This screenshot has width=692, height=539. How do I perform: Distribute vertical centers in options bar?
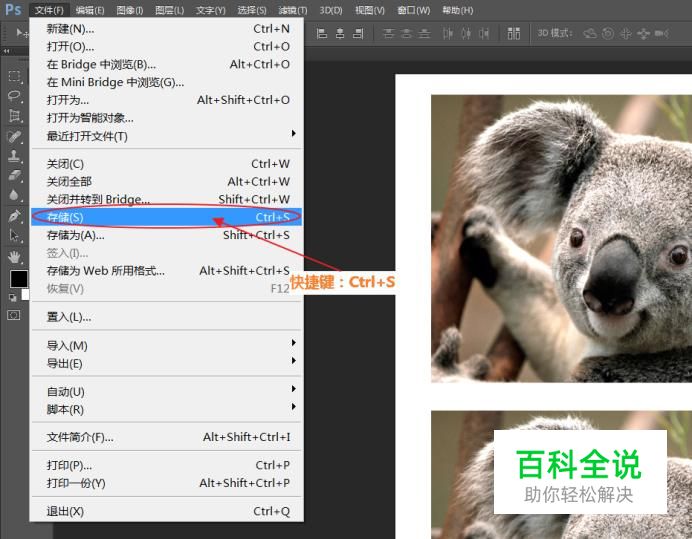pyautogui.click(x=406, y=33)
